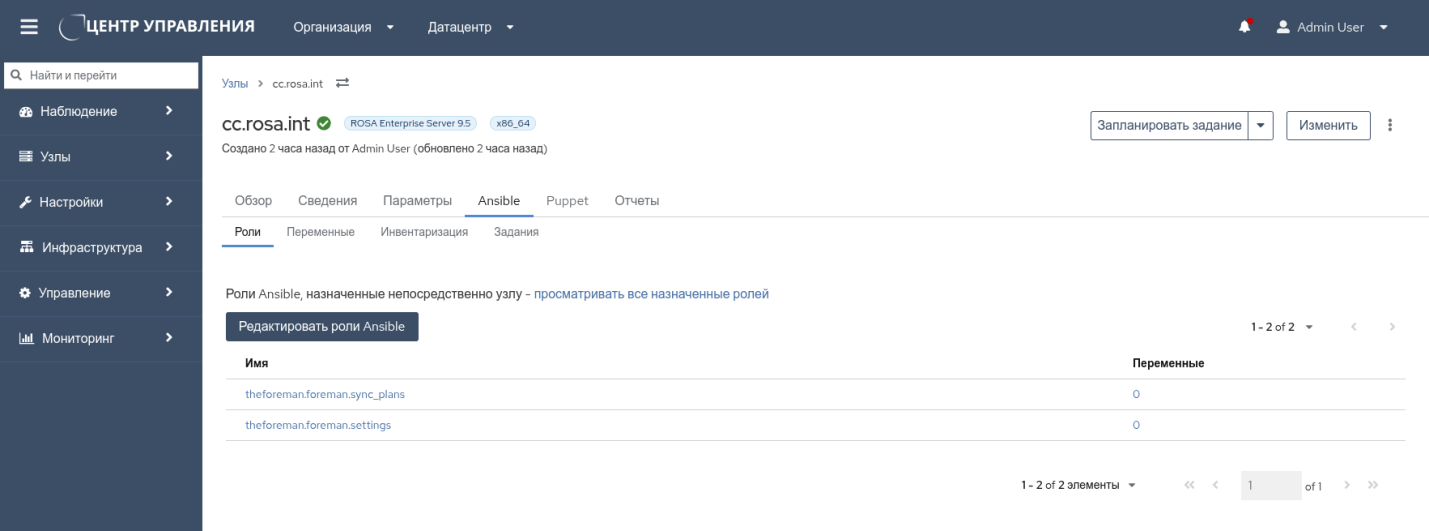Open theforeman.foreman.sync_plans role link
This screenshot has width=1429, height=531.
(x=325, y=394)
